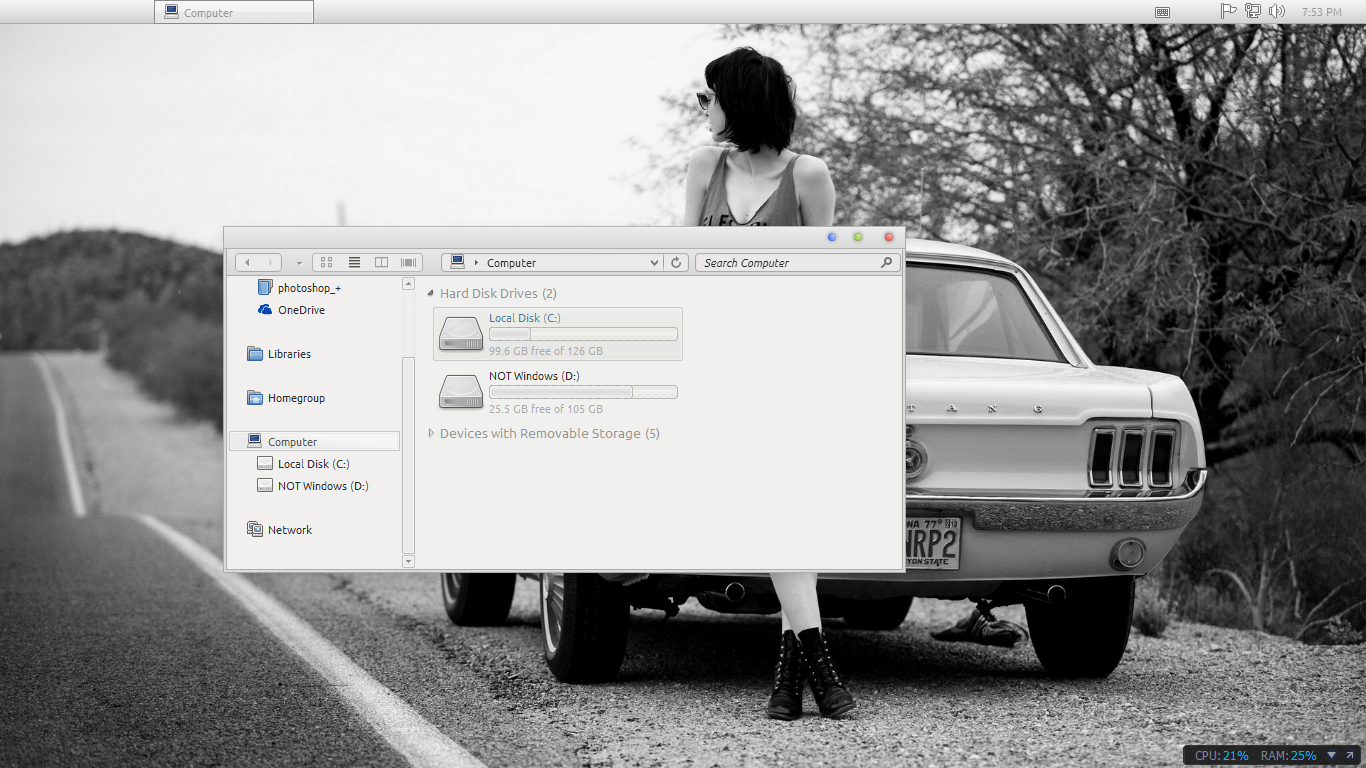Open the volume speaker tray icon

pyautogui.click(x=1277, y=11)
